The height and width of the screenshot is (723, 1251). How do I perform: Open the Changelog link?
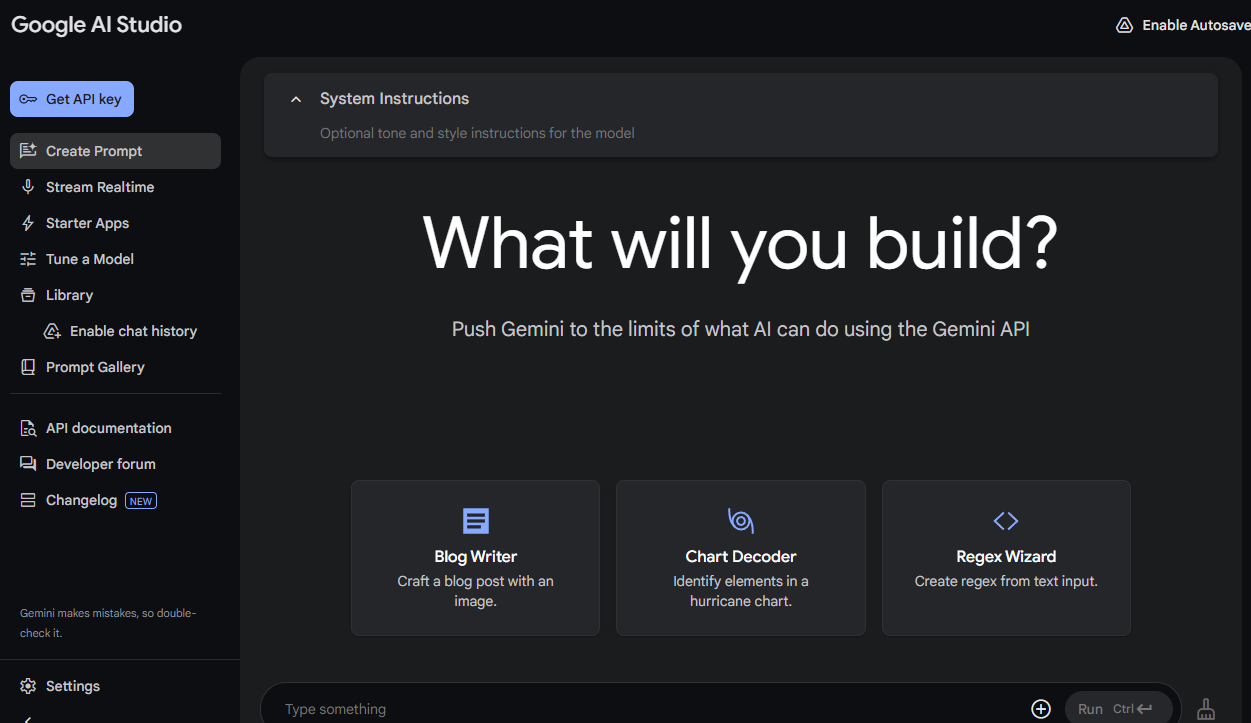tap(81, 500)
